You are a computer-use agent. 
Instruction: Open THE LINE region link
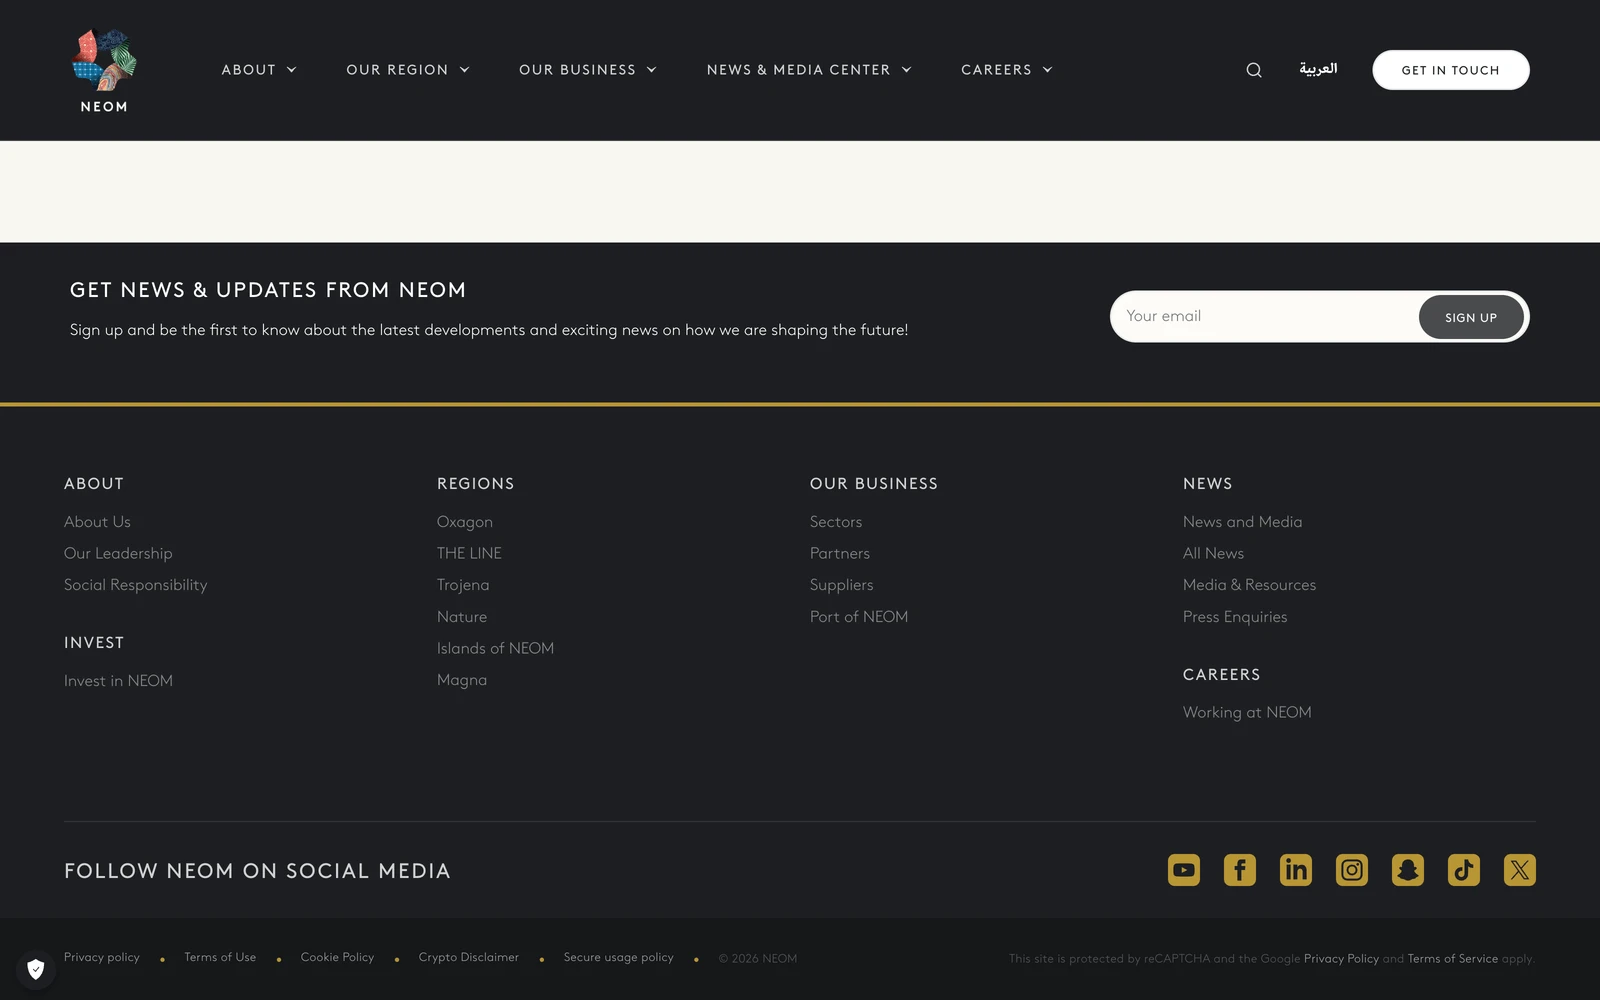(x=469, y=553)
